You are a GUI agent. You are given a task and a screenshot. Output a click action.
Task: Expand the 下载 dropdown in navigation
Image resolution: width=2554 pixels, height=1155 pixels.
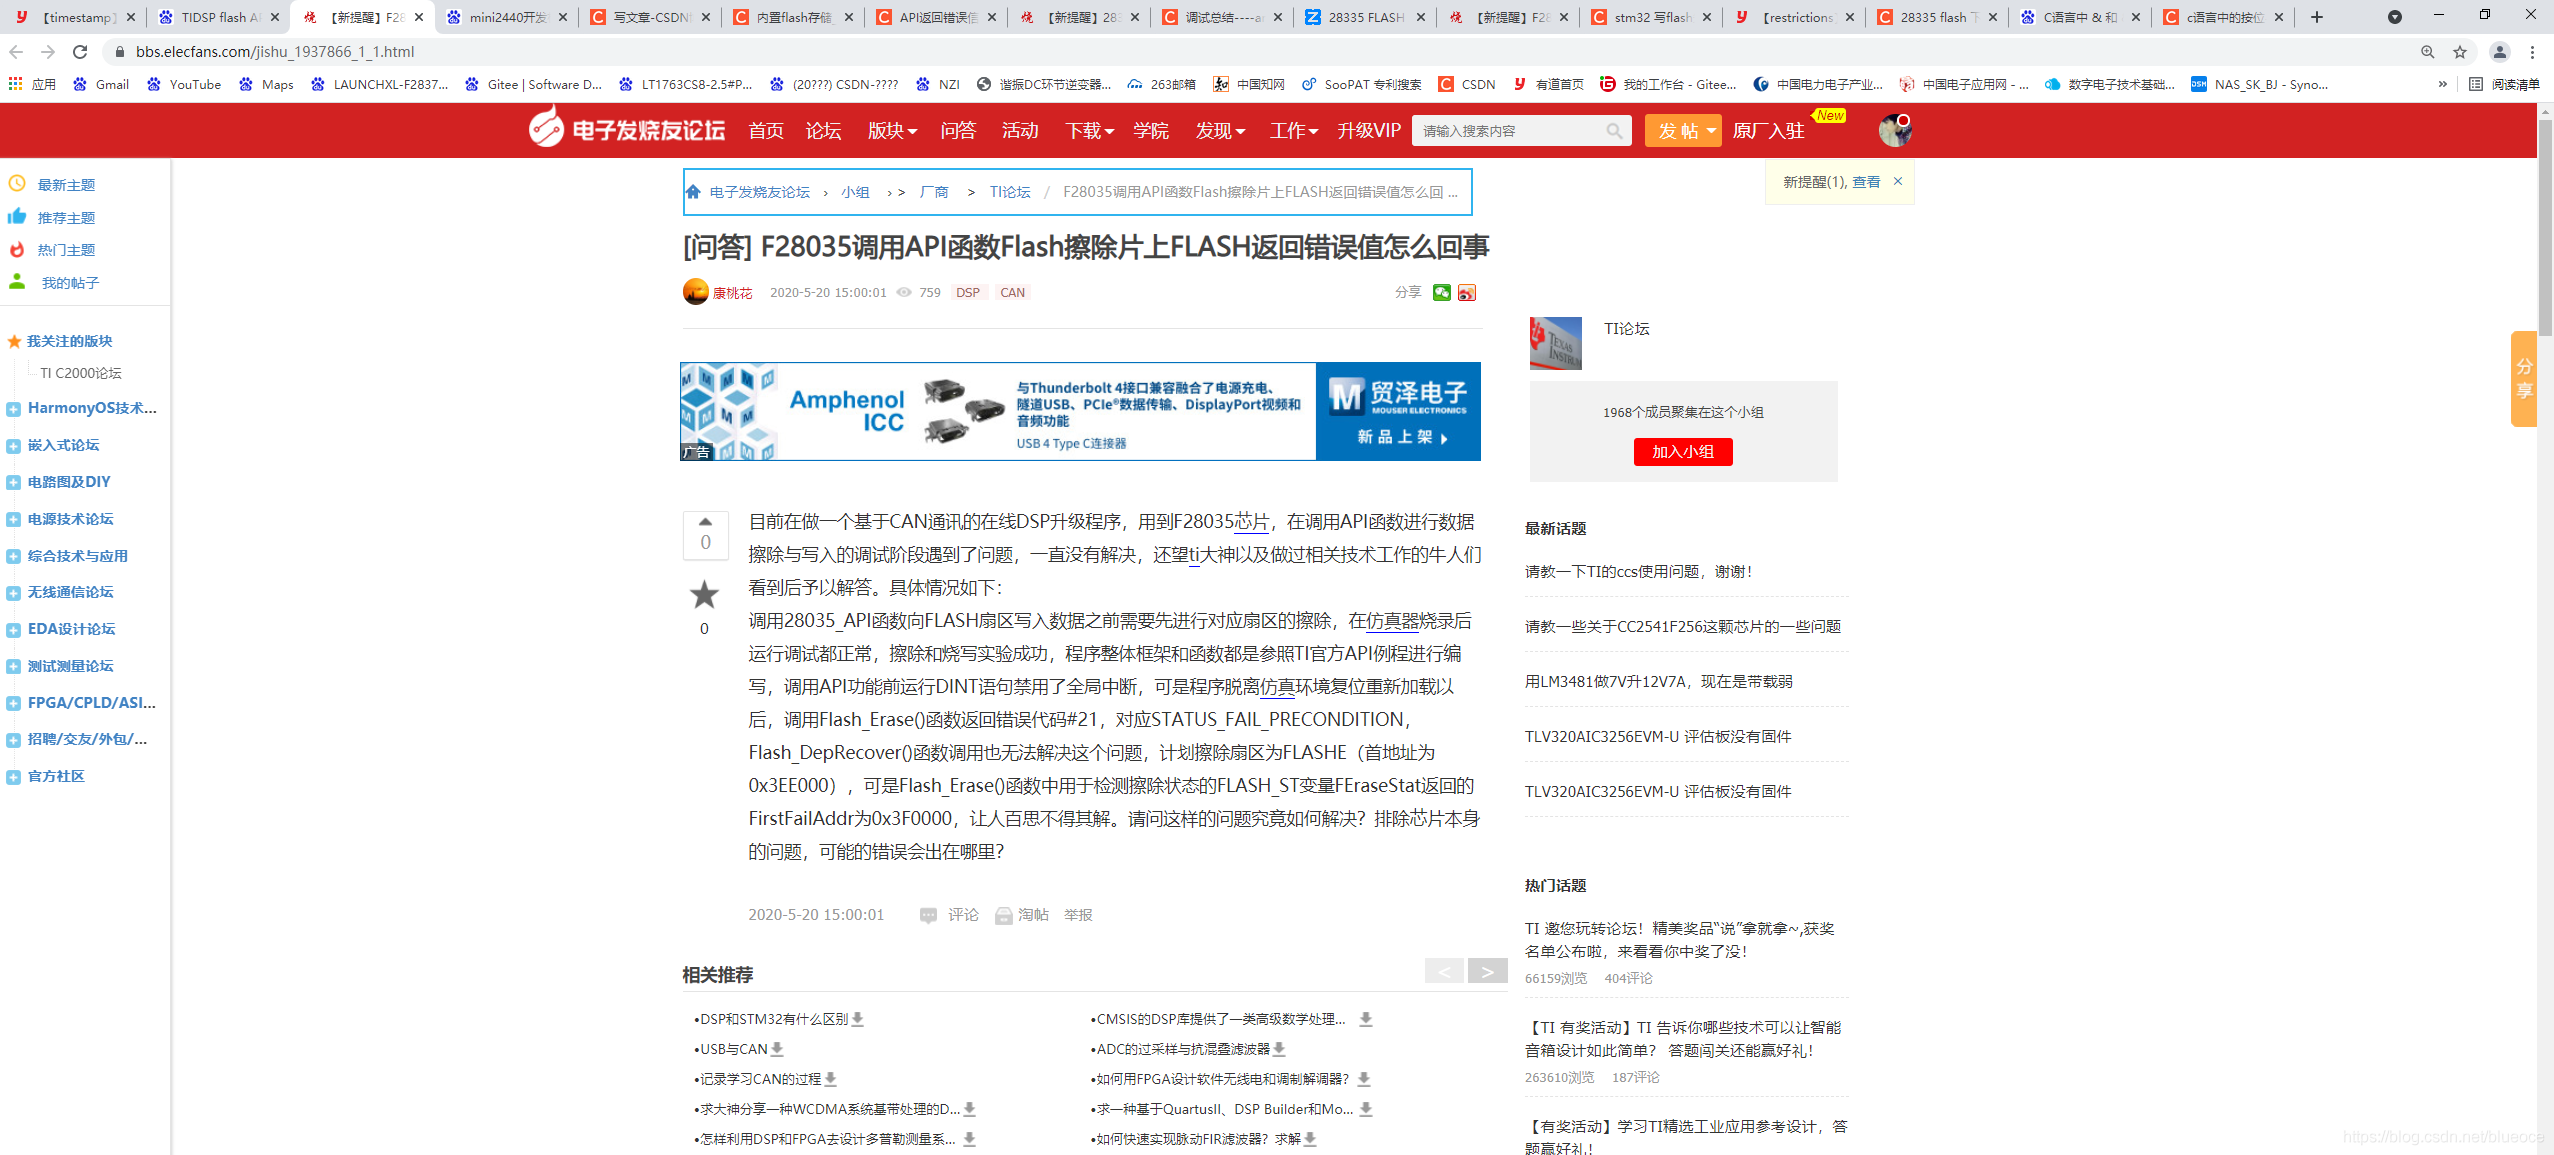pos(1089,131)
